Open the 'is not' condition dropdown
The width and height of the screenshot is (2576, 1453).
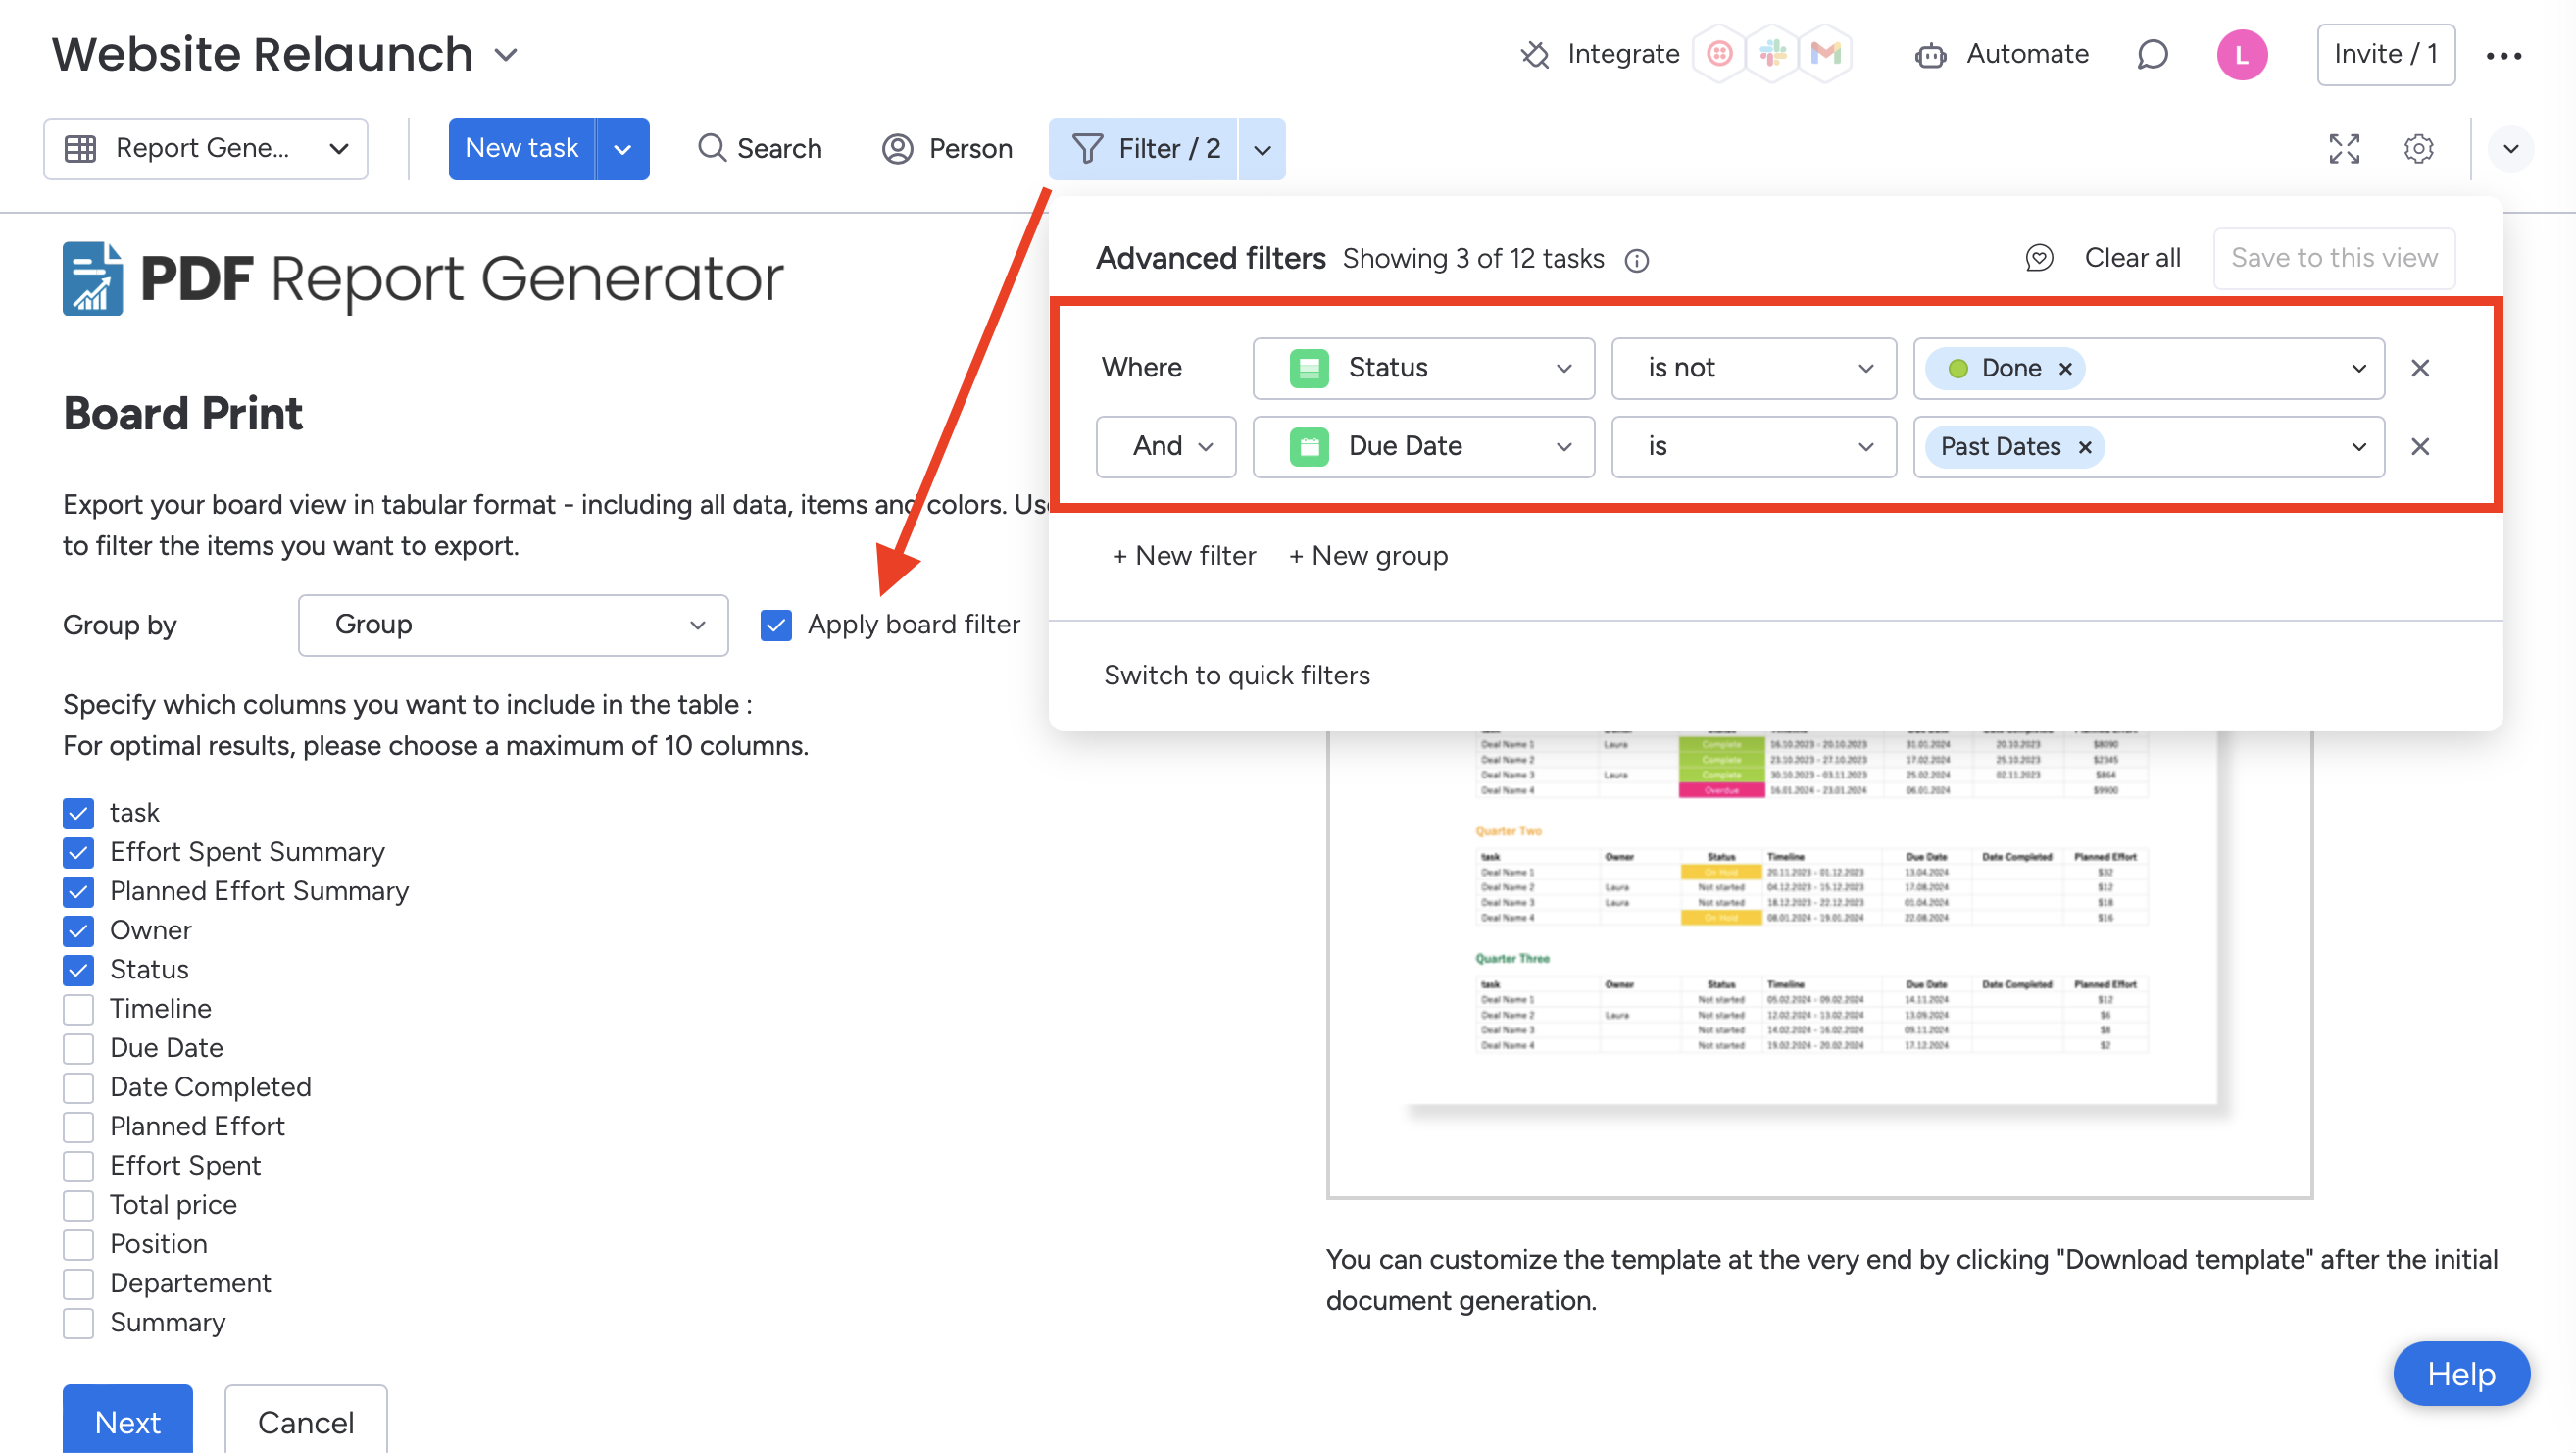[1754, 368]
